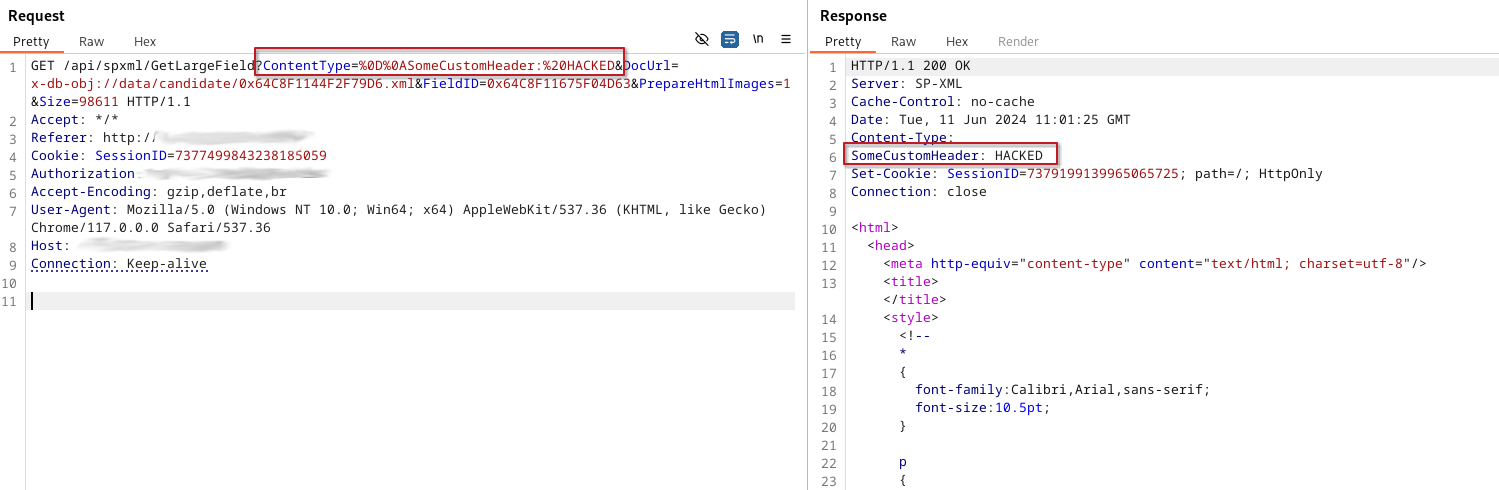Open the response Render tab
The height and width of the screenshot is (490, 1499).
coord(1018,41)
